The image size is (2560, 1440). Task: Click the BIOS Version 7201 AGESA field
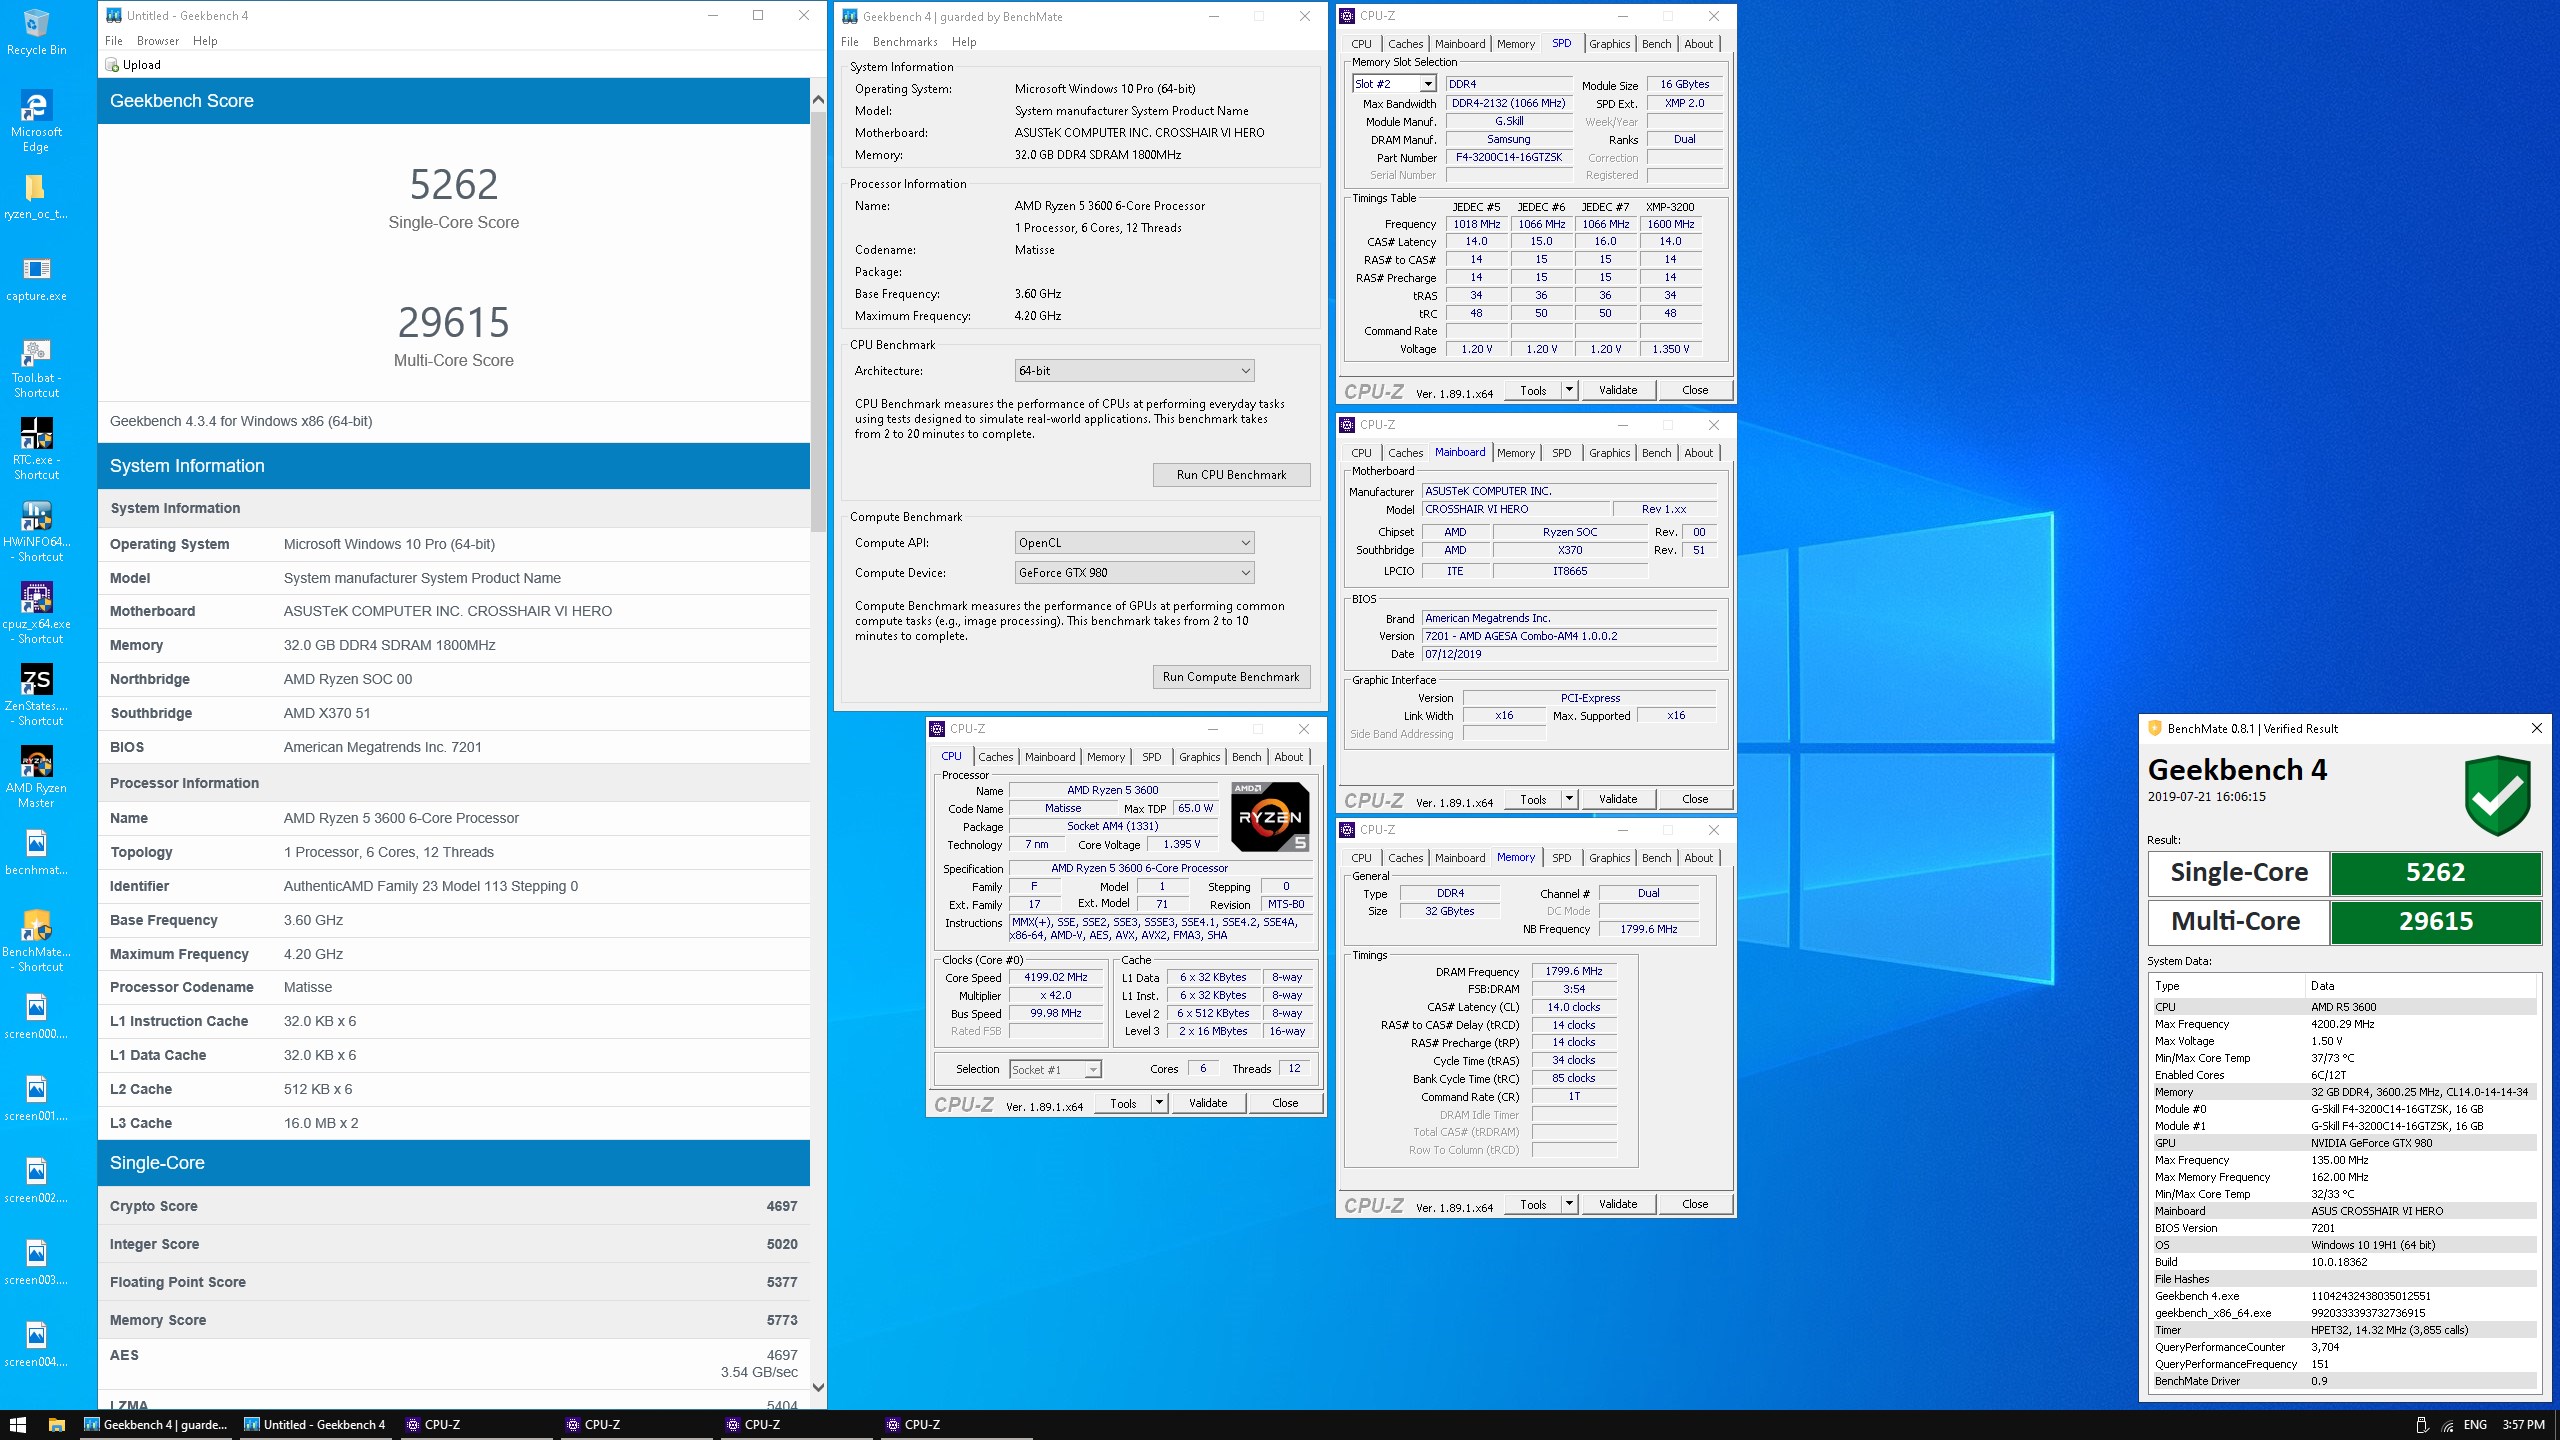click(1570, 636)
